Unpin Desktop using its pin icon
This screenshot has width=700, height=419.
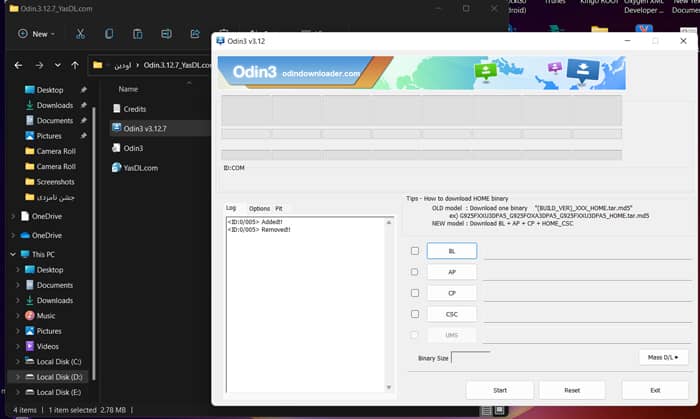coord(83,90)
